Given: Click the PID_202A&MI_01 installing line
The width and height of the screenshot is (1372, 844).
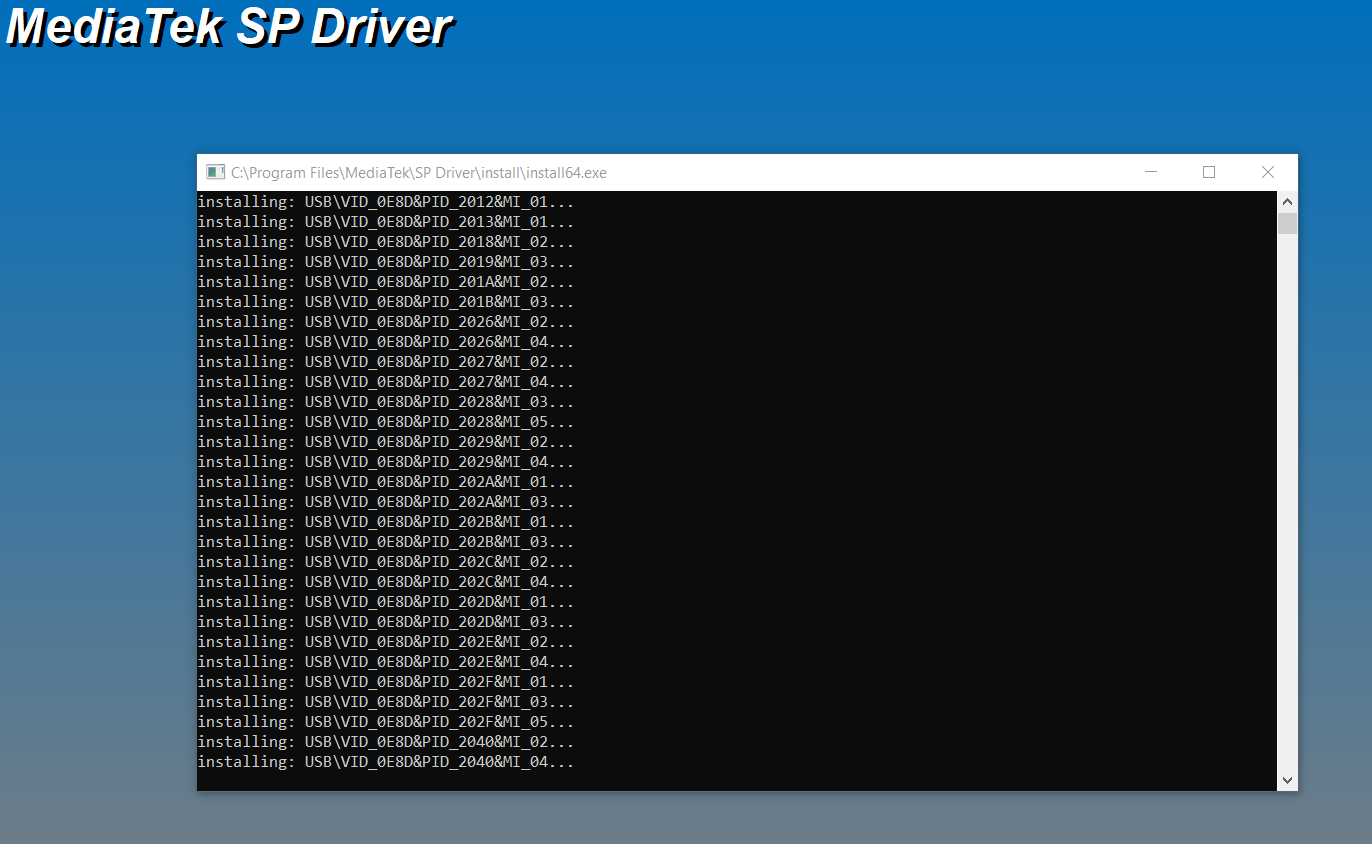Looking at the screenshot, I should click(386, 482).
